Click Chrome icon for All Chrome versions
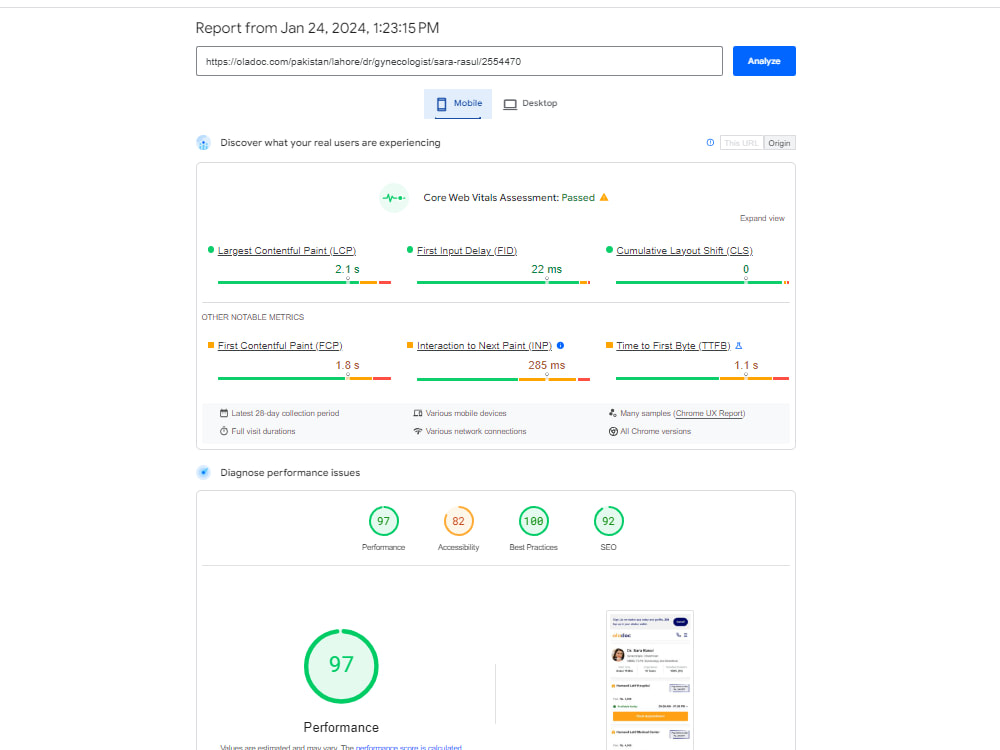Screen dimensions: 1000x750 (x=613, y=431)
